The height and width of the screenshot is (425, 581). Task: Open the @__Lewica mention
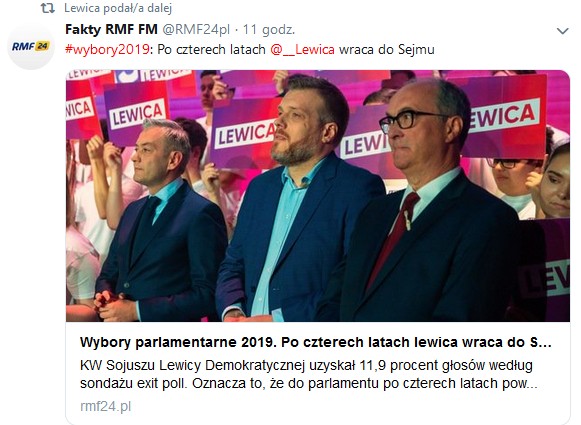(x=303, y=50)
